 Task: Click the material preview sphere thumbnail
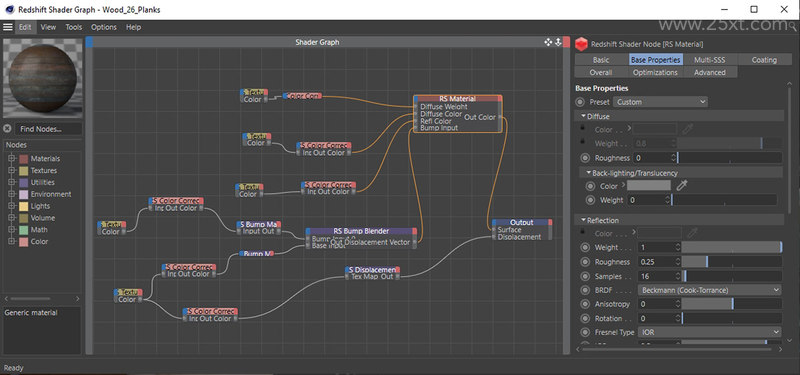(42, 79)
